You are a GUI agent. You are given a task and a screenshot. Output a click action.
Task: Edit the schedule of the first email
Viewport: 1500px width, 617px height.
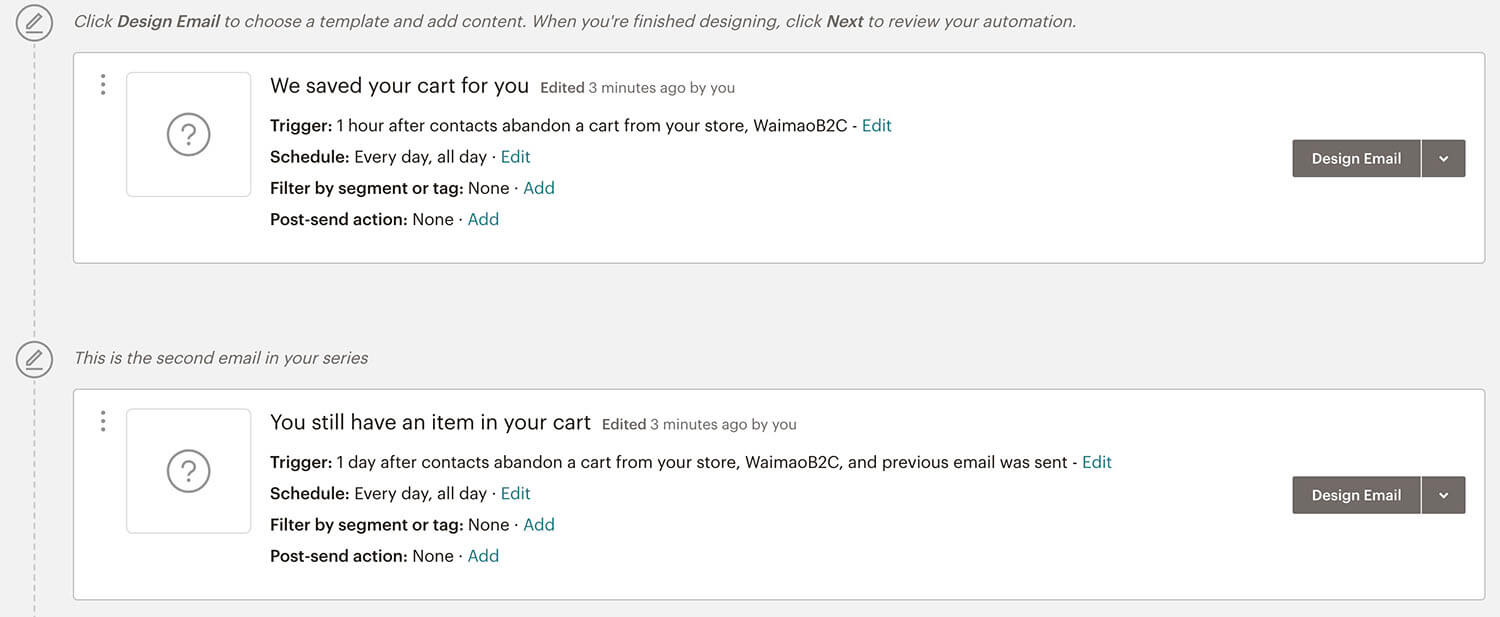click(x=515, y=156)
